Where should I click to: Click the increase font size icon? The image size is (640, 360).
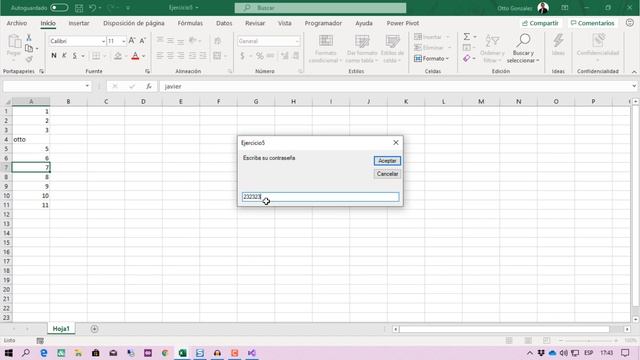pos(132,41)
